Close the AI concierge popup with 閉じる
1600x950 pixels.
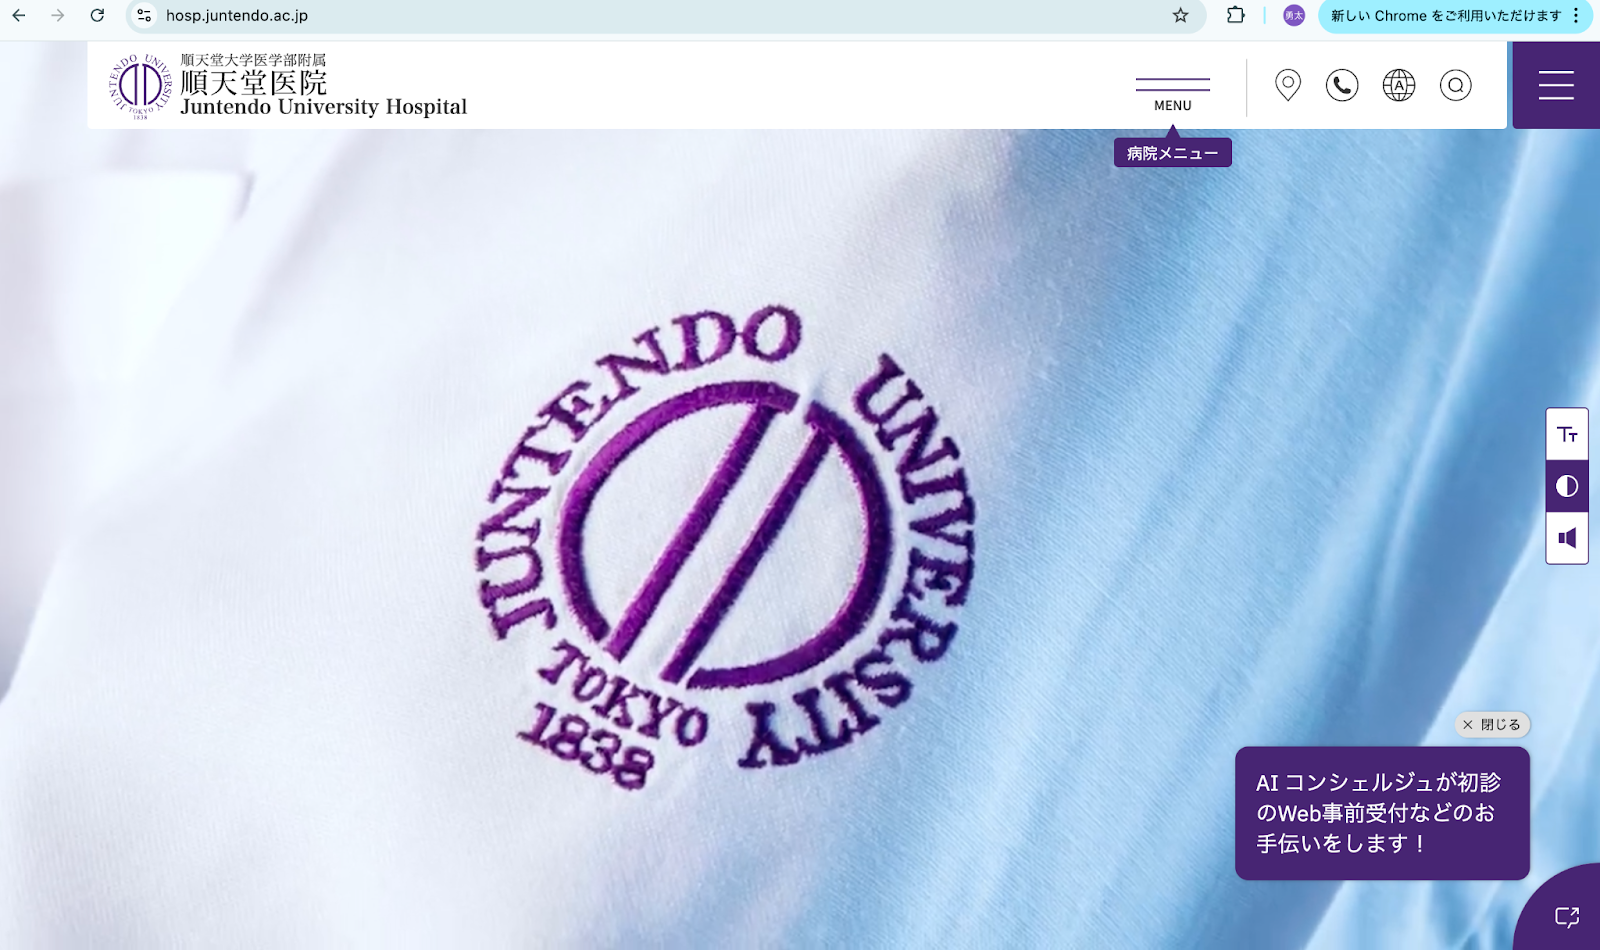[x=1492, y=724]
